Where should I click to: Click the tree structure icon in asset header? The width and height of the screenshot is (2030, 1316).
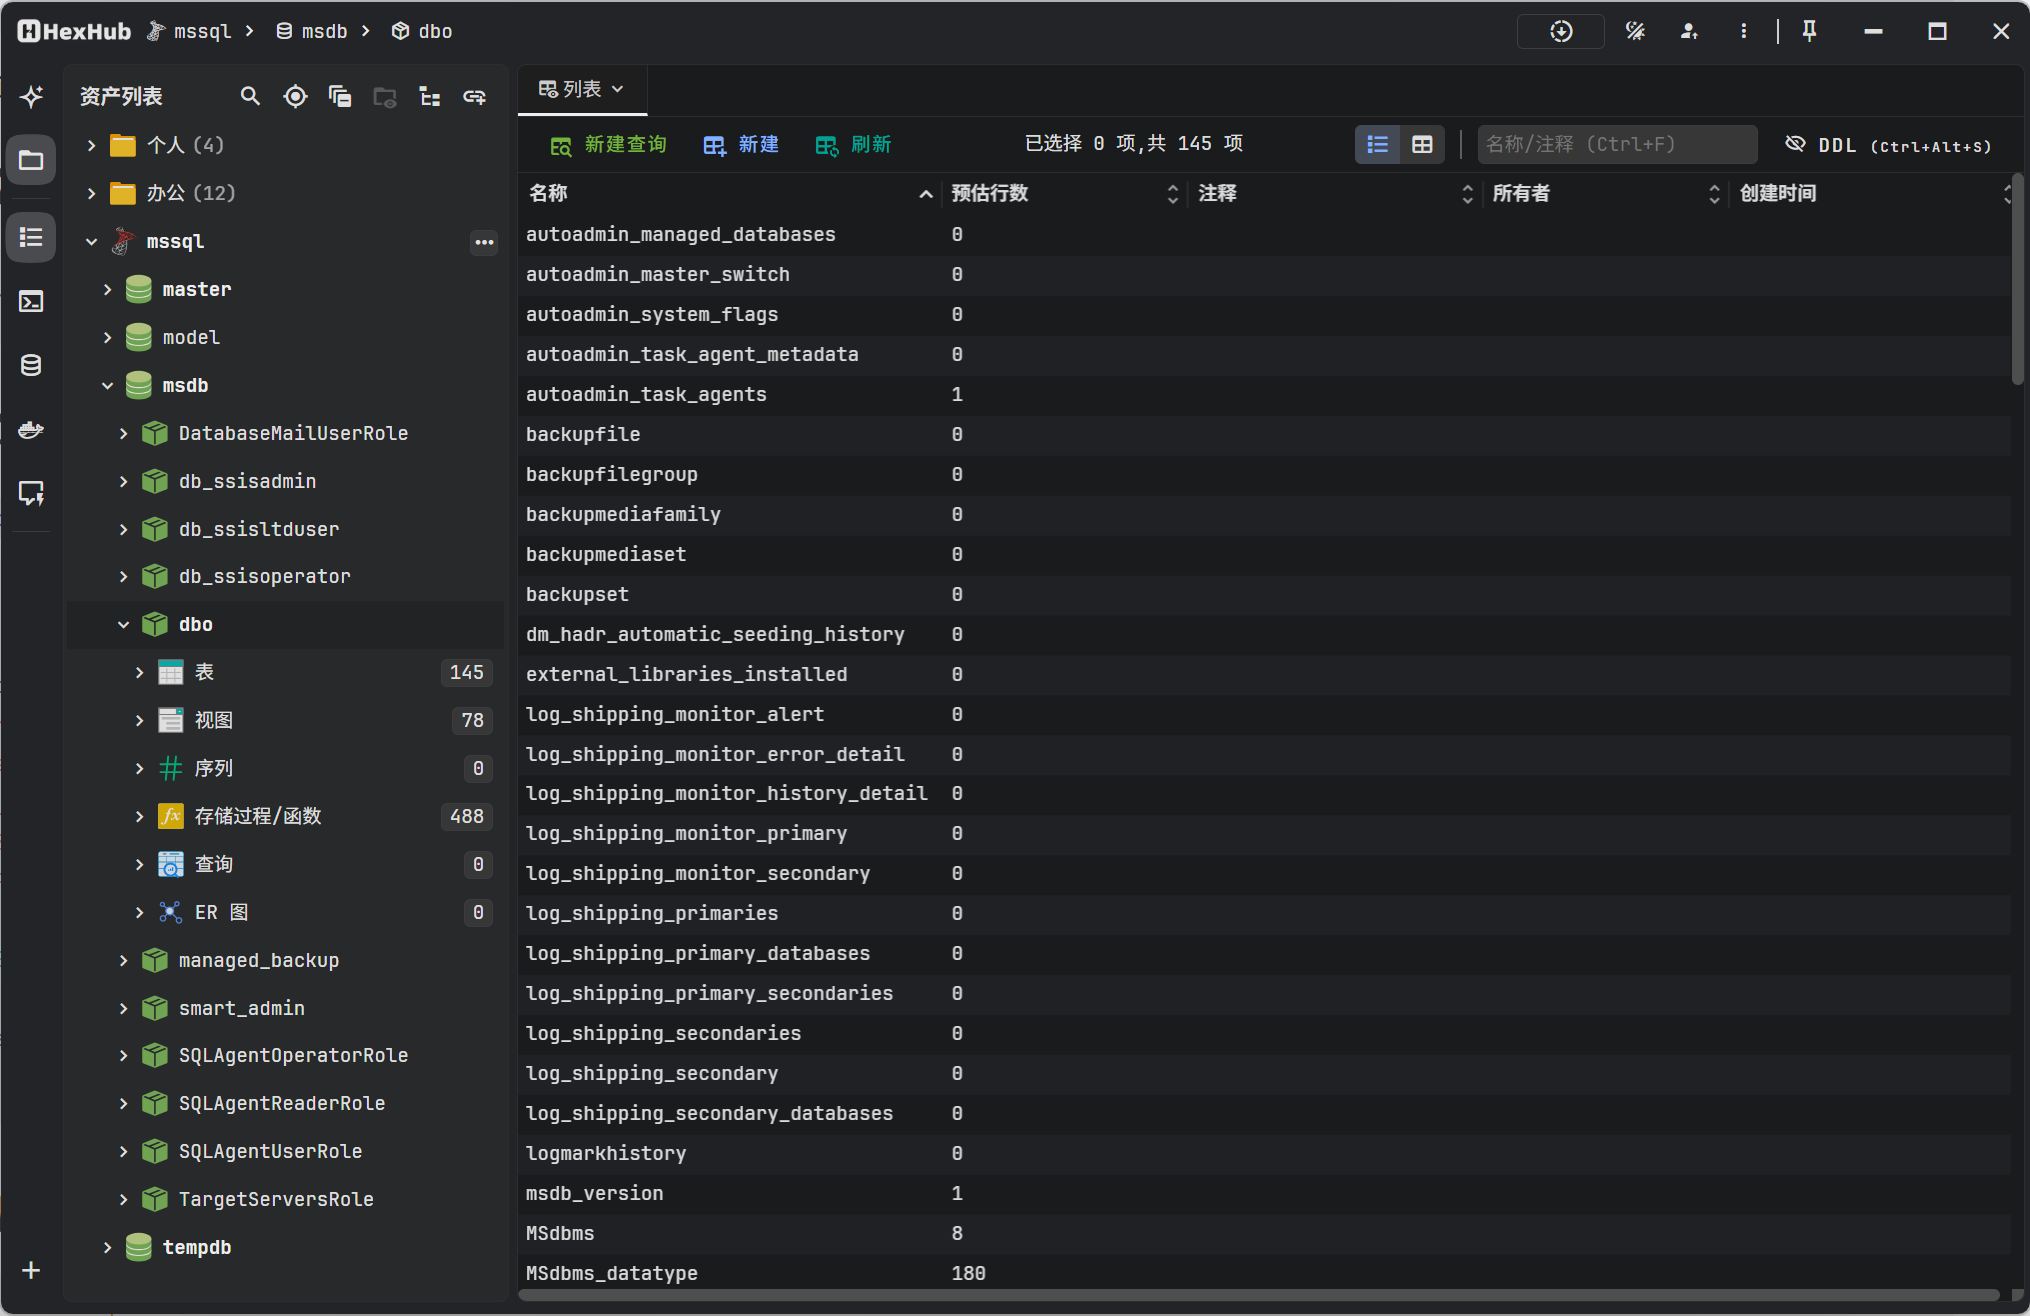pos(430,96)
